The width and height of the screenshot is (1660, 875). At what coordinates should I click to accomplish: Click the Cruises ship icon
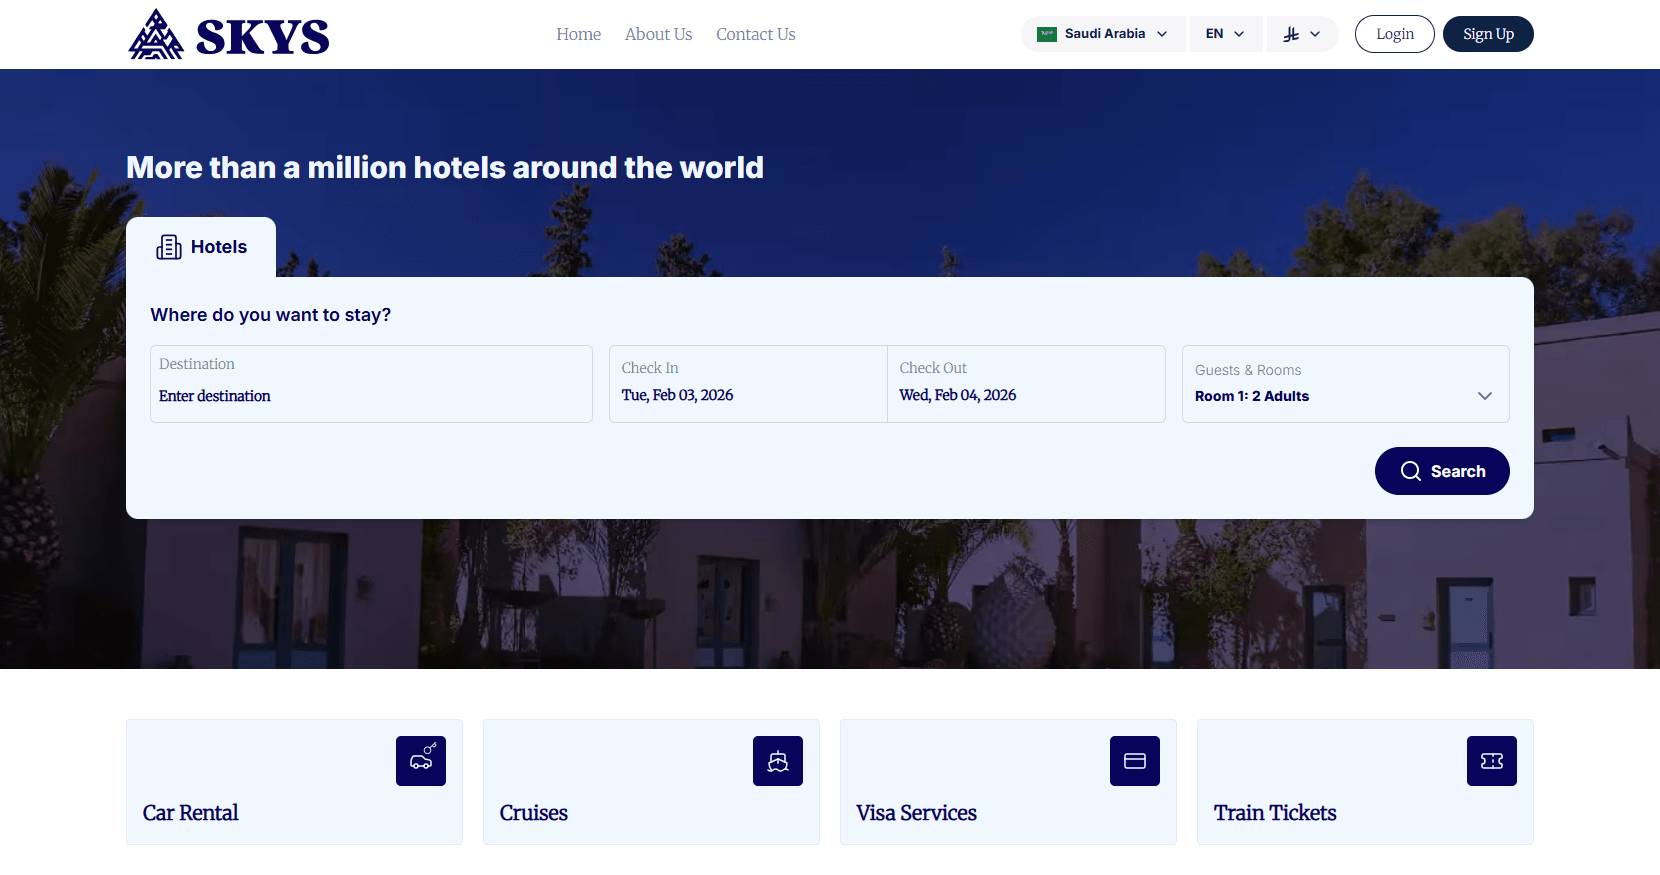[x=778, y=761]
